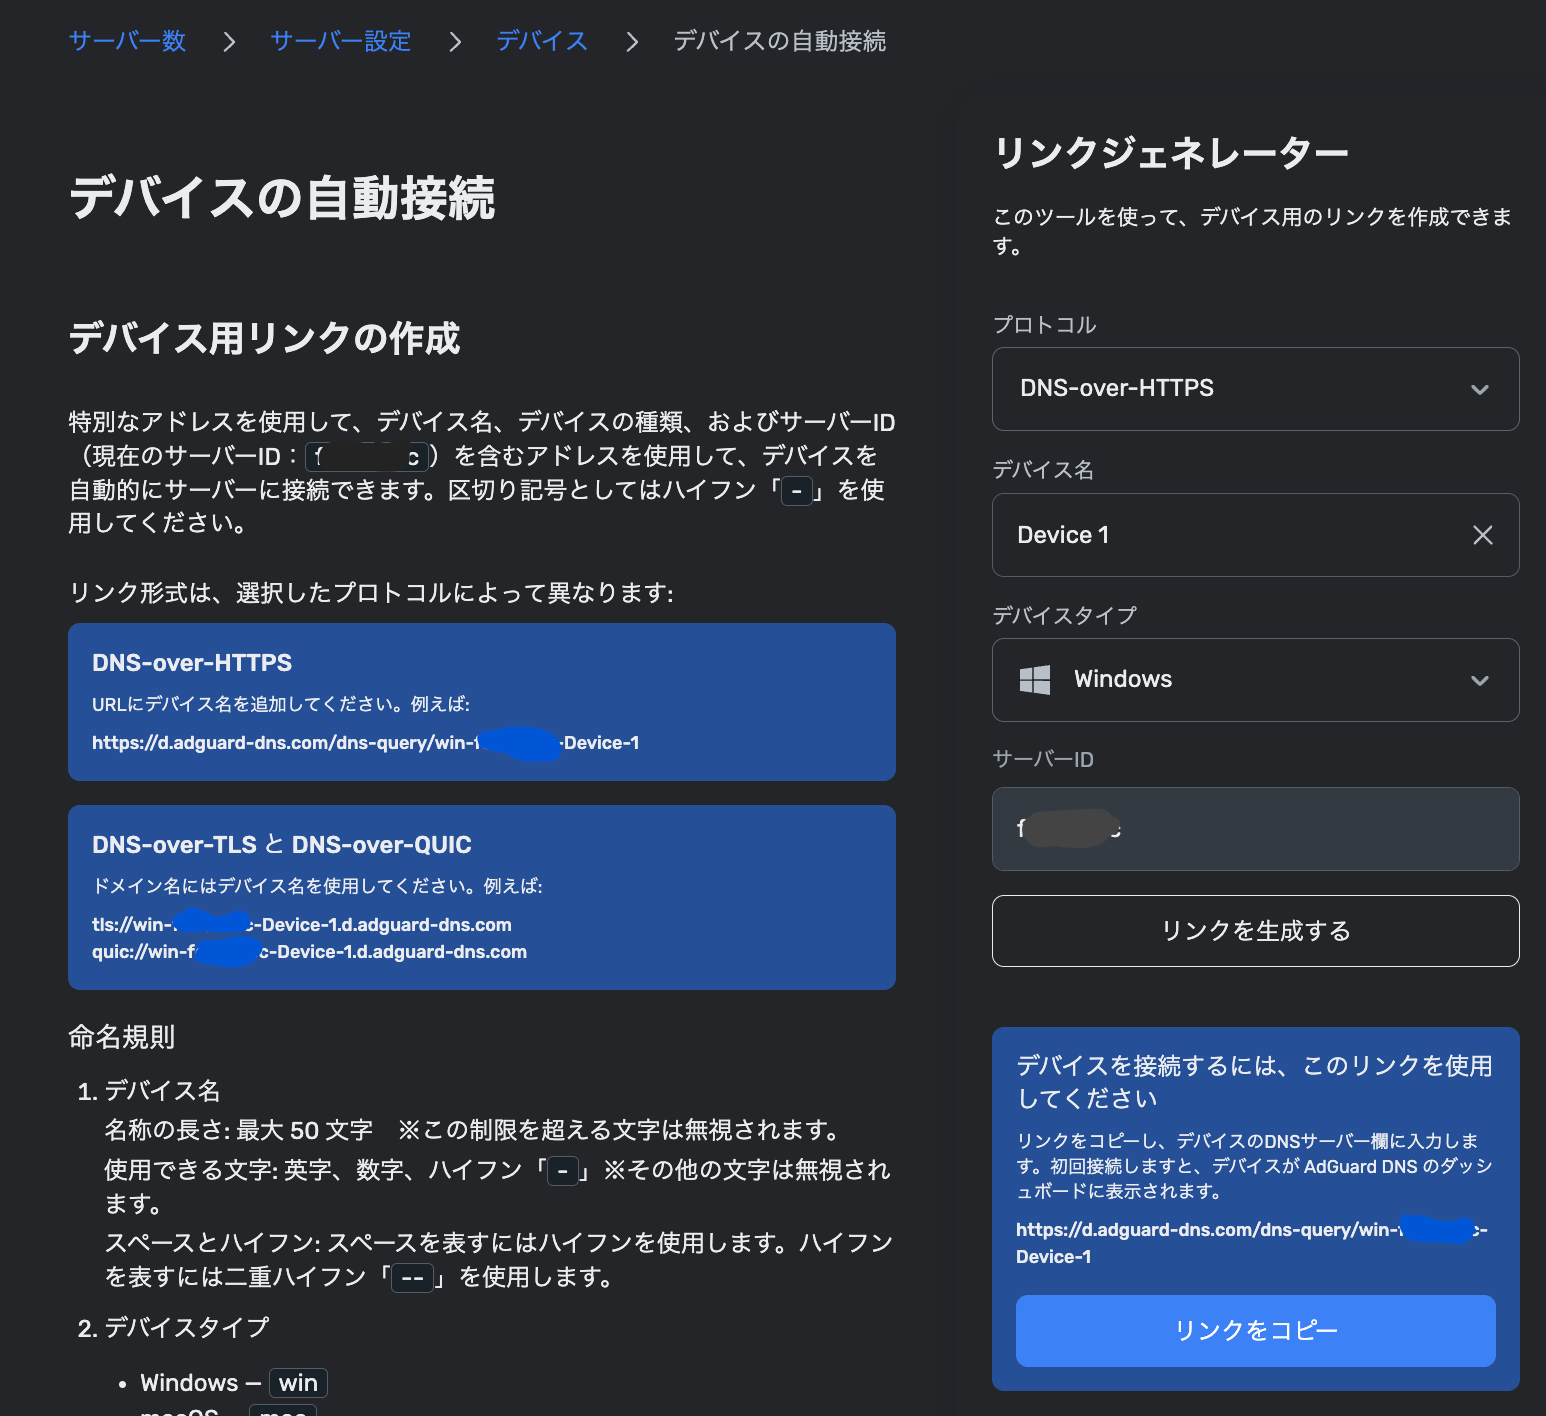The width and height of the screenshot is (1546, 1416).
Task: Select generated https link in blue panel
Action: pyautogui.click(x=1252, y=1243)
